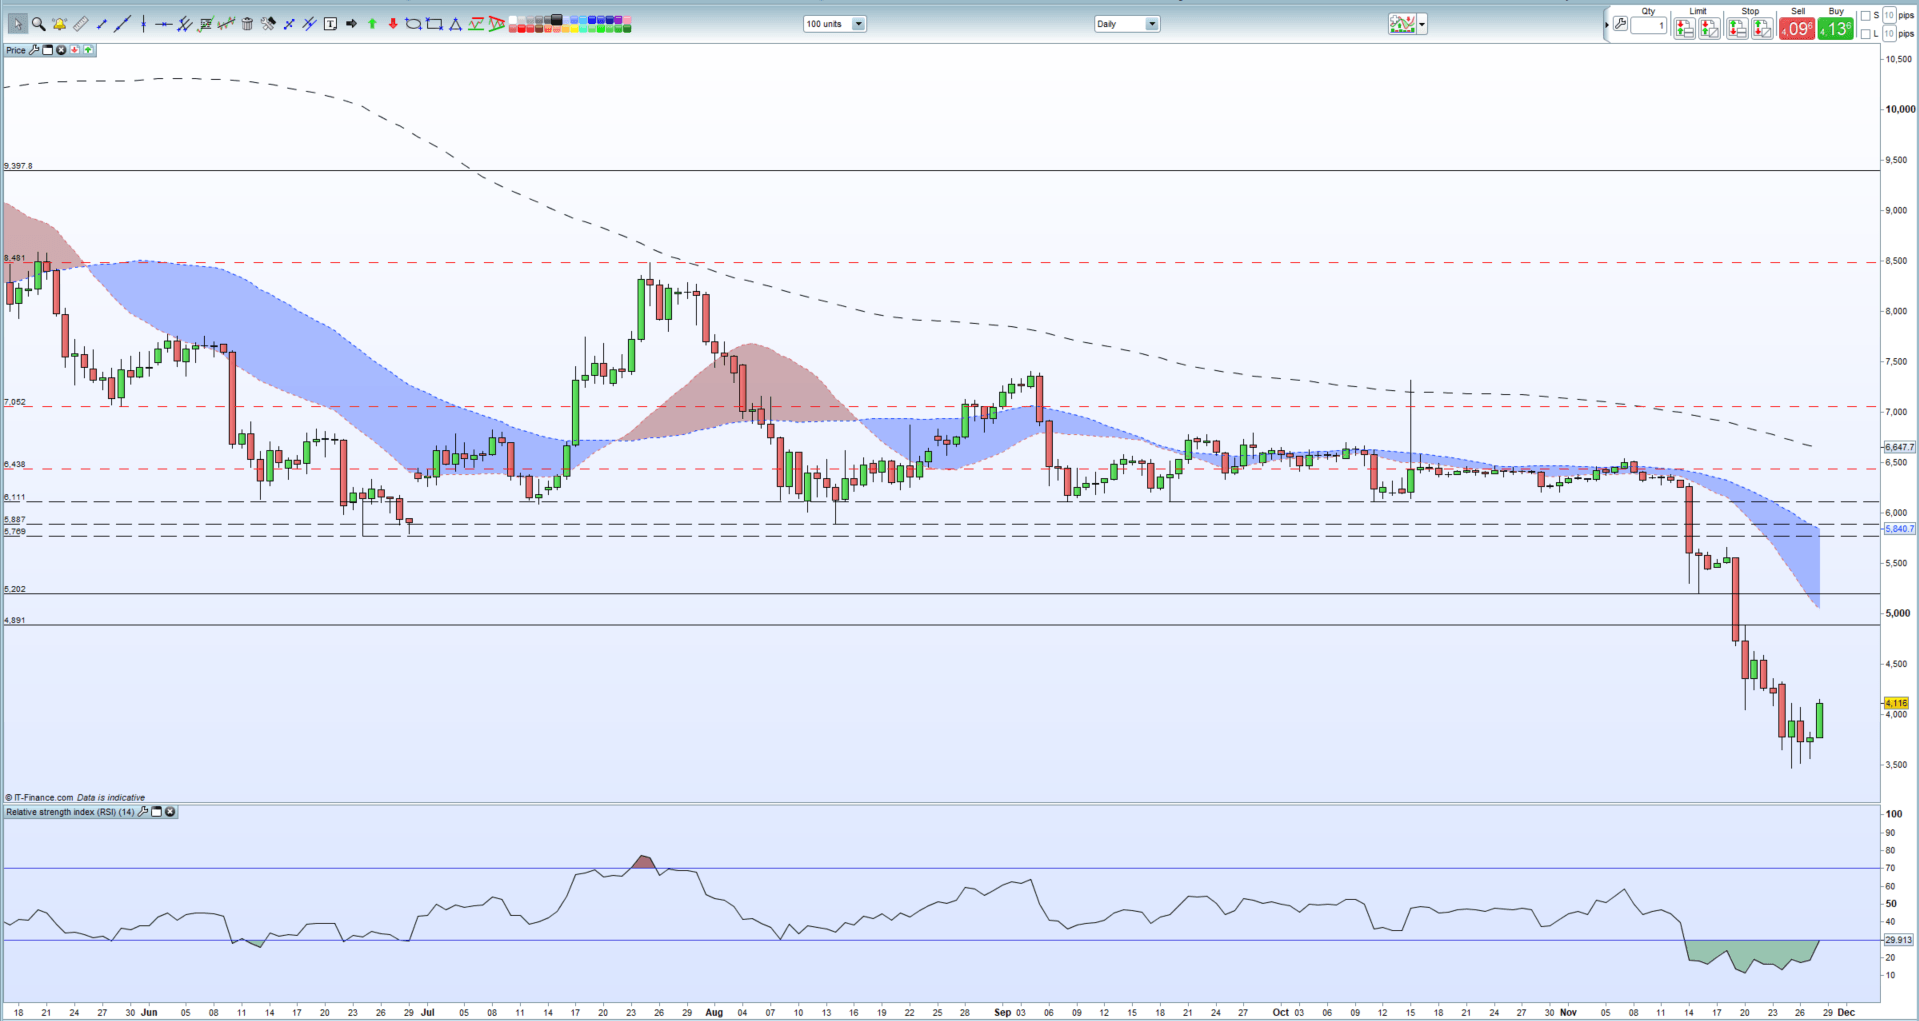This screenshot has height=1021, width=1919.
Task: Select the triangle drawing tool
Action: [x=455, y=24]
